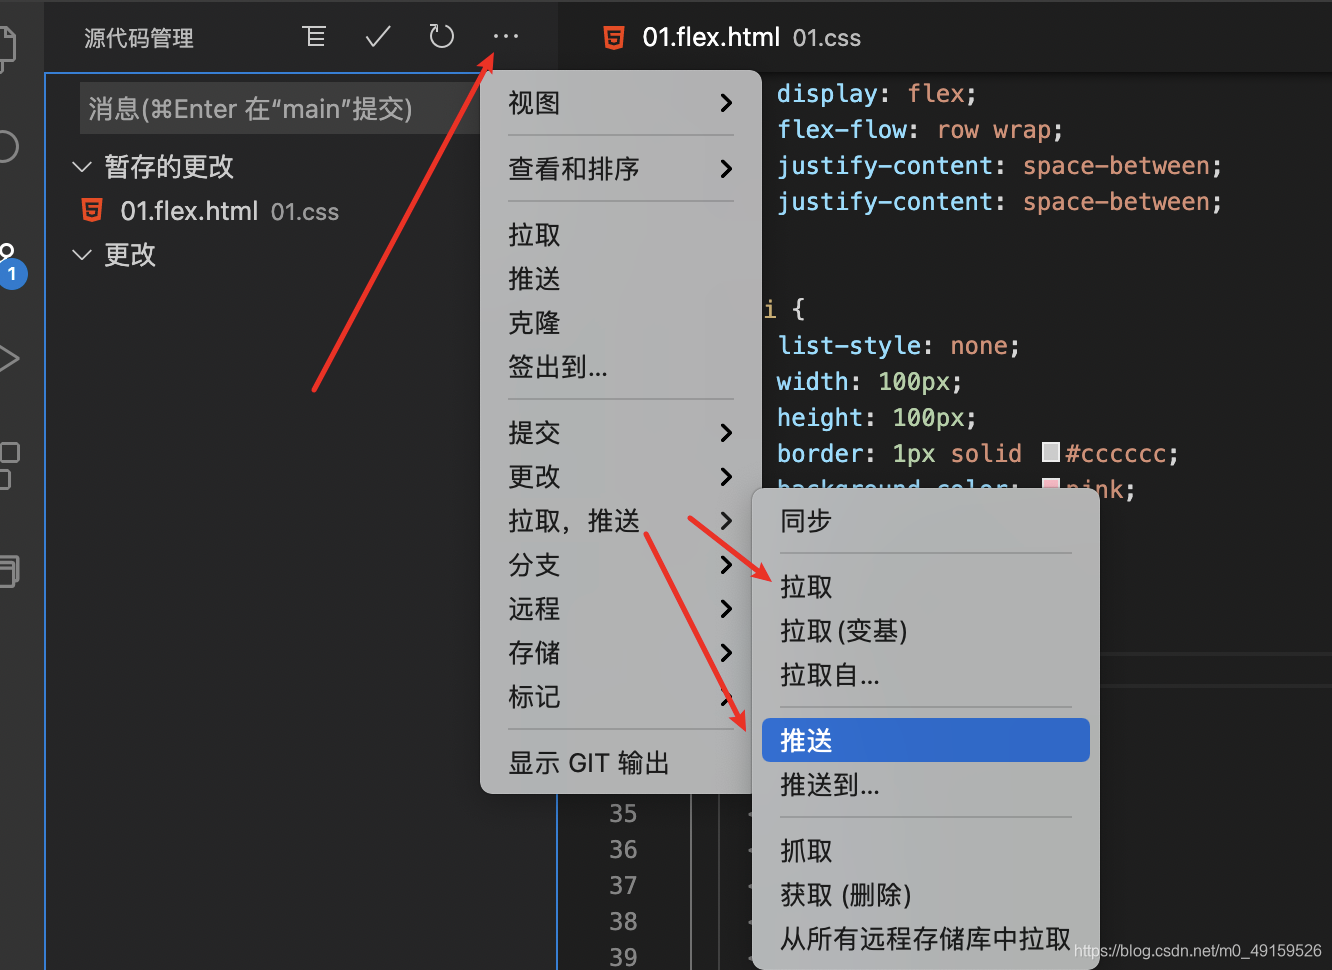
Task: Expand the 标记 submenu
Action: (621, 697)
